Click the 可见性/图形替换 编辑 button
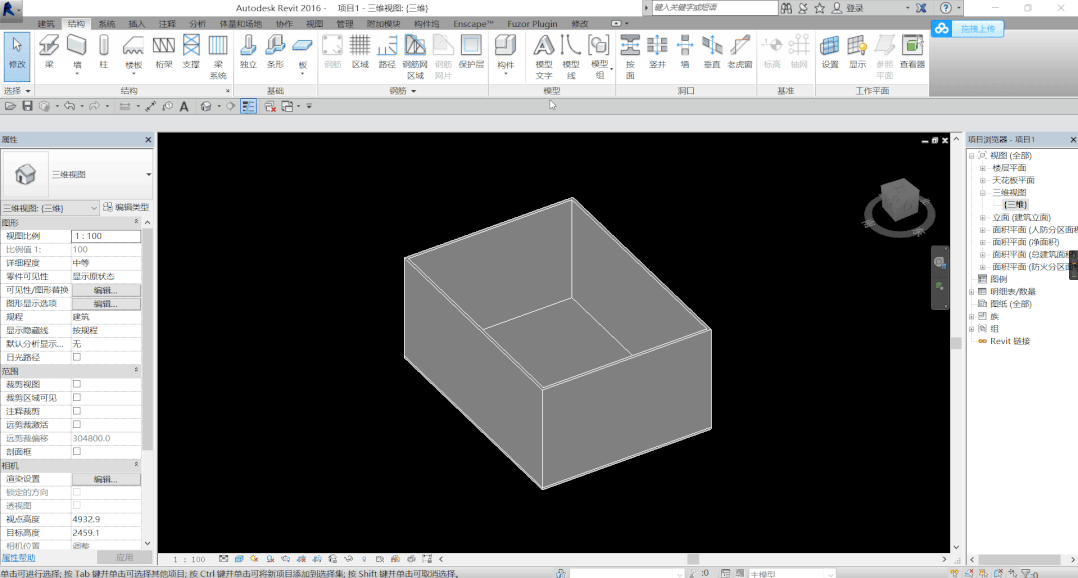The image size is (1078, 578). click(106, 290)
